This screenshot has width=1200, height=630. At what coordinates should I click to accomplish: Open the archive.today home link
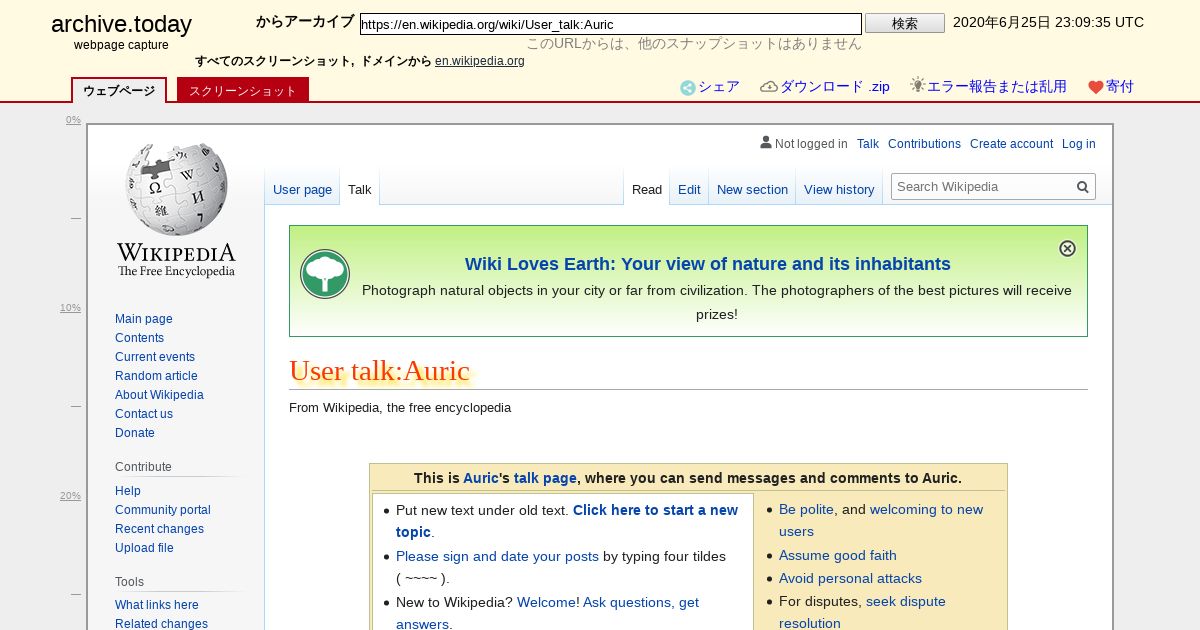pyautogui.click(x=121, y=25)
